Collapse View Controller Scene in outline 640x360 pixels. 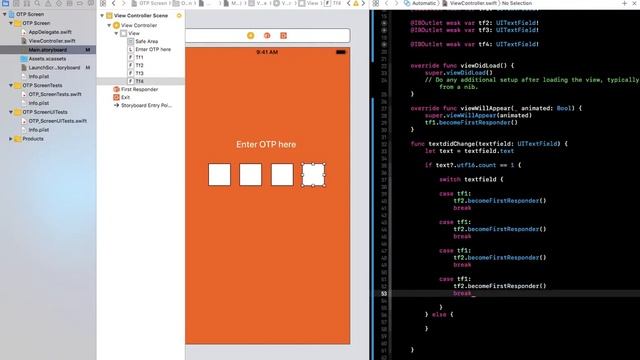coord(102,16)
